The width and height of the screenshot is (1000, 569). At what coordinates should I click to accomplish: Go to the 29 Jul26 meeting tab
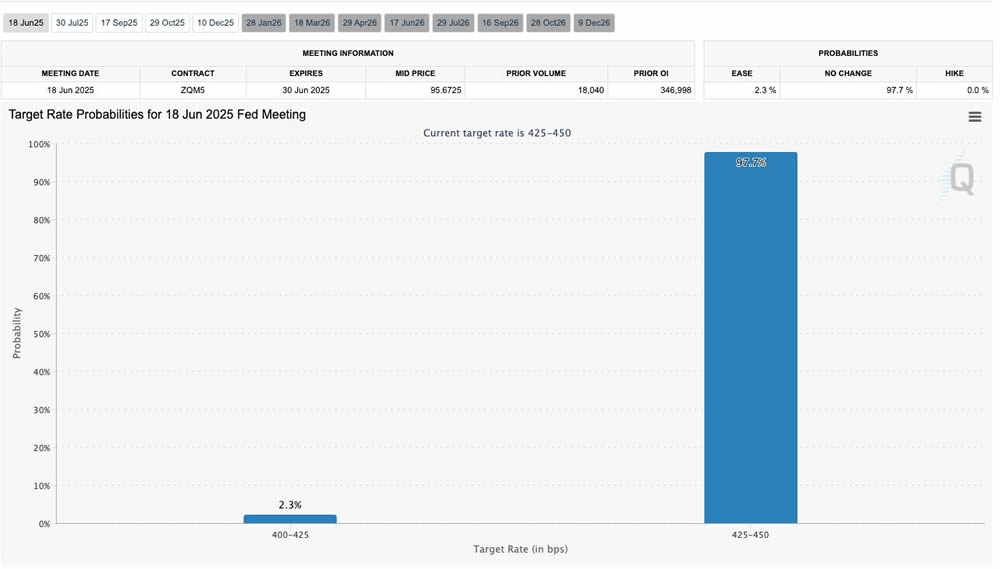[x=453, y=23]
